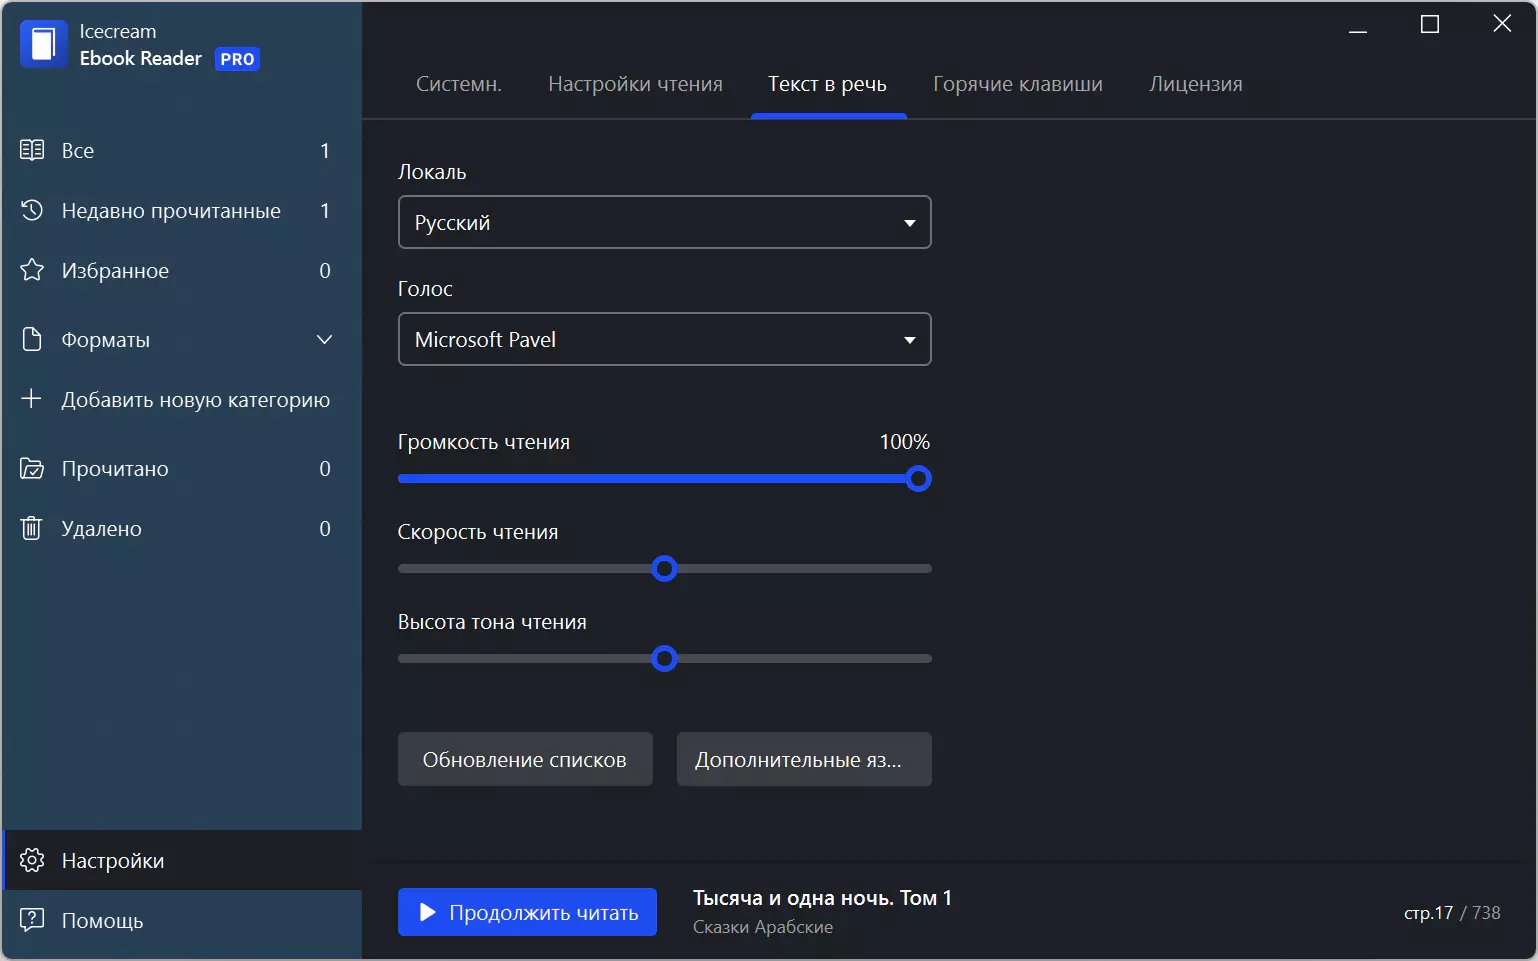Expand the Форматы chevron
The image size is (1538, 961).
pyautogui.click(x=324, y=339)
